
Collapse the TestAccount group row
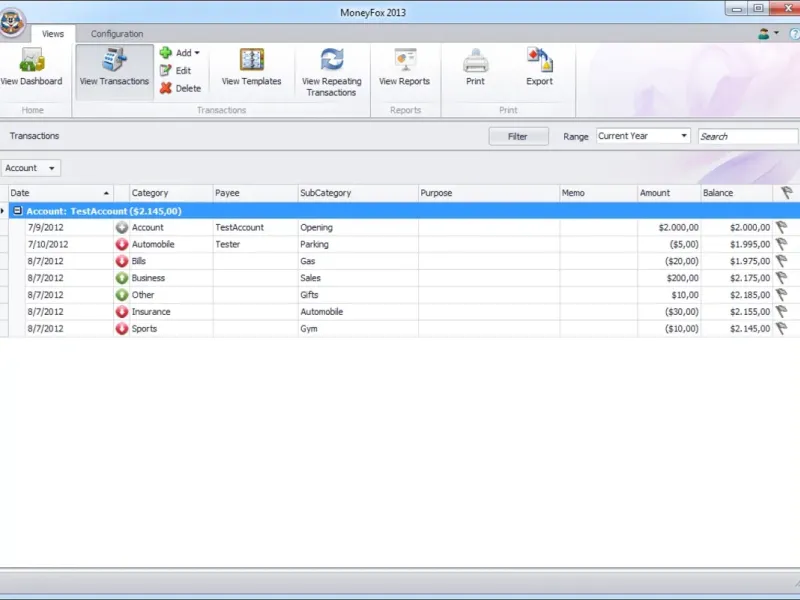click(17, 211)
